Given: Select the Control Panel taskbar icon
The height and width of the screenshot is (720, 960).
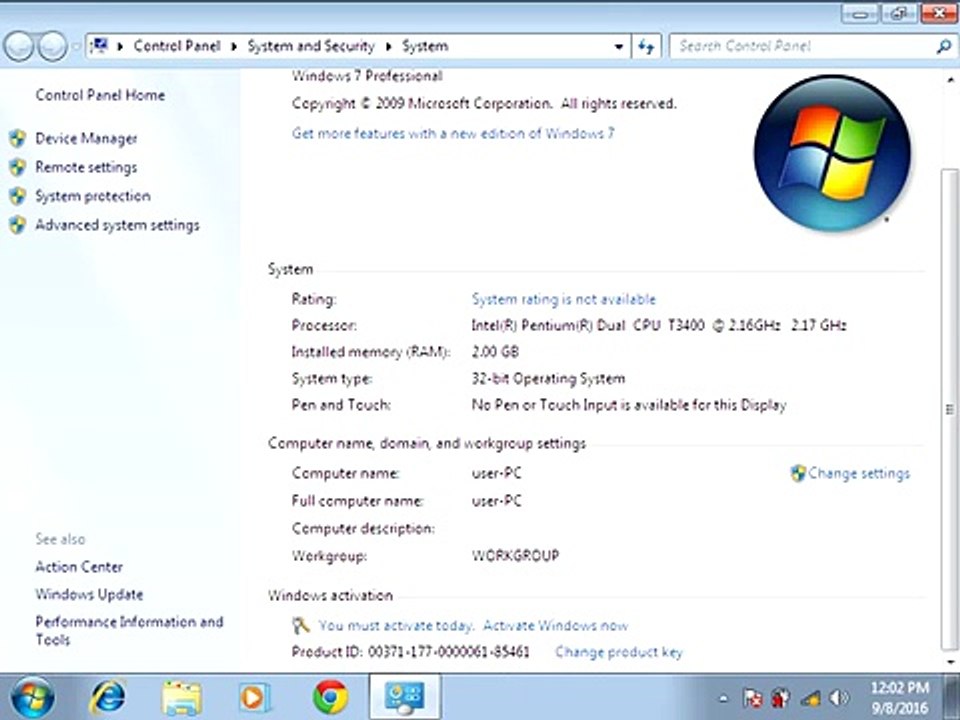Looking at the screenshot, I should (404, 697).
